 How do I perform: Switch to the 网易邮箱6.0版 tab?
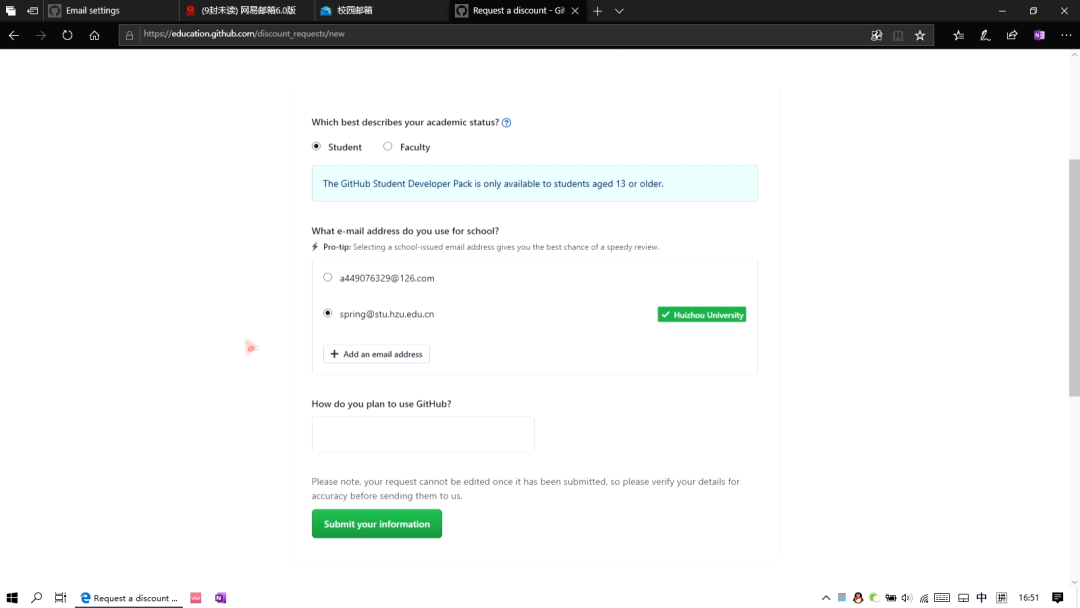246,10
